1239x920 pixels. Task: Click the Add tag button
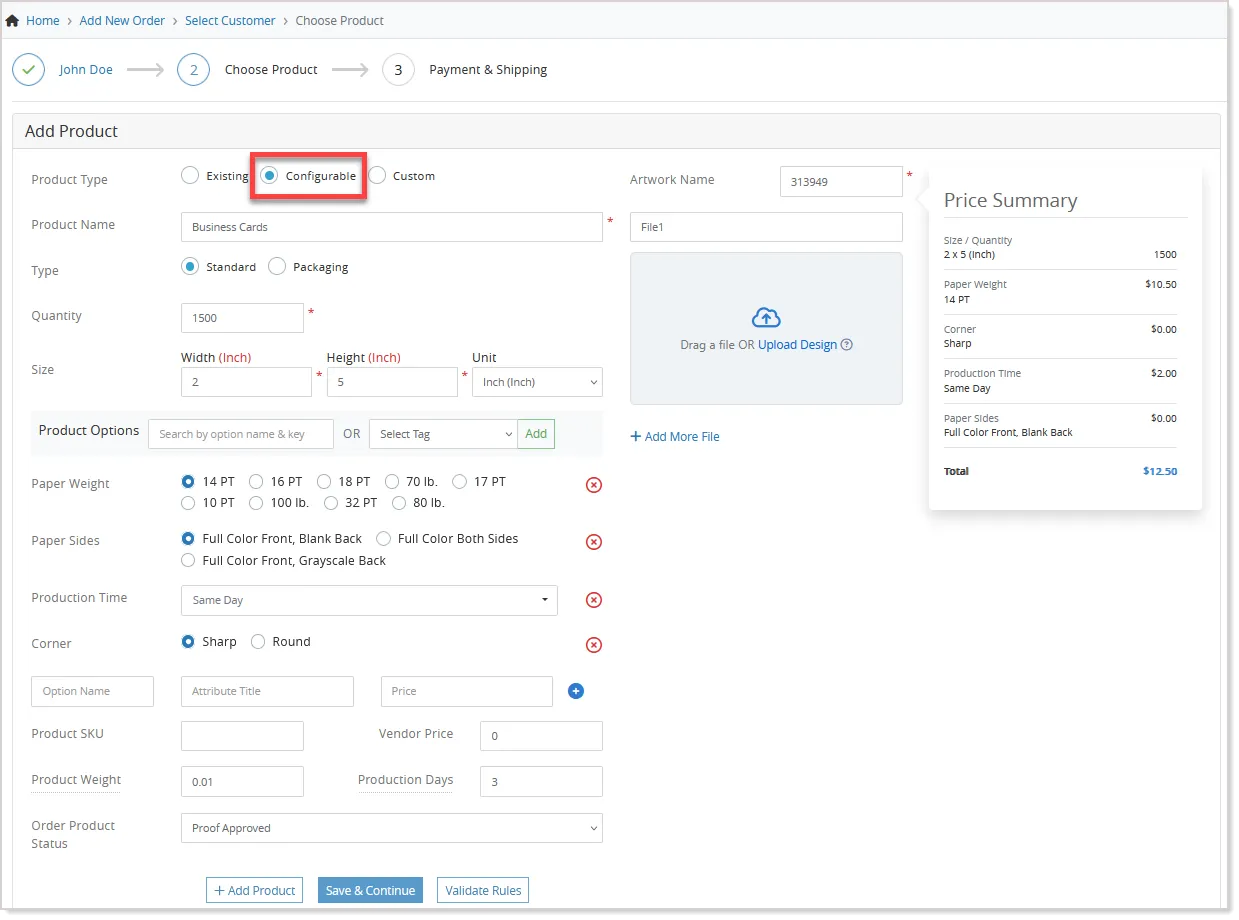click(x=536, y=434)
